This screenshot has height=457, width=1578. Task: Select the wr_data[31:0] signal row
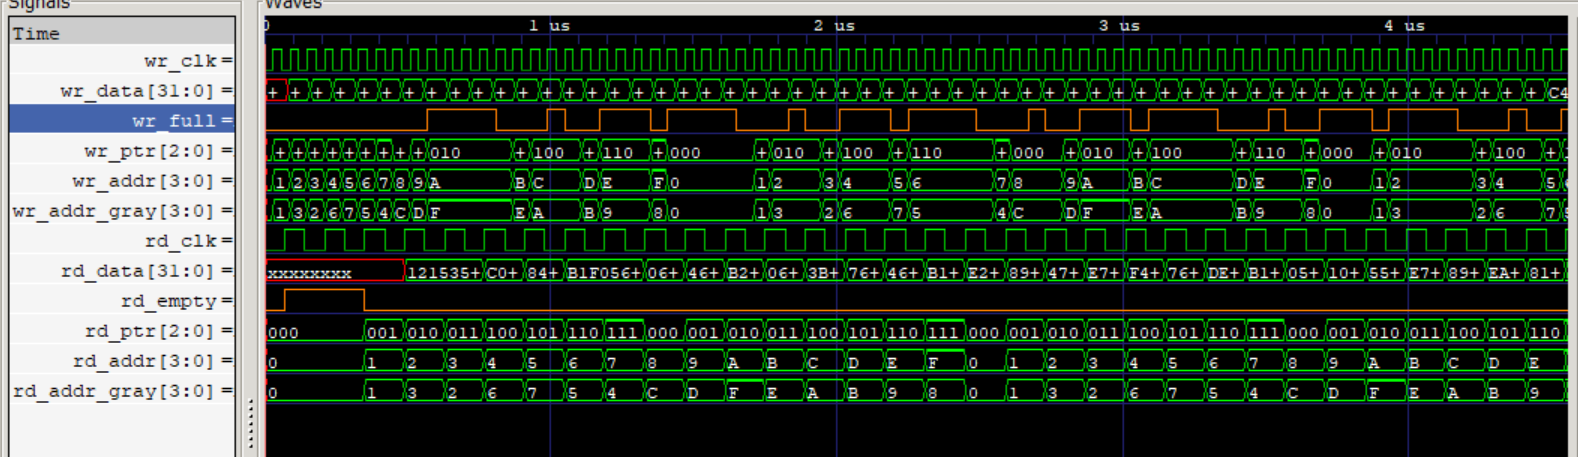pyautogui.click(x=137, y=91)
